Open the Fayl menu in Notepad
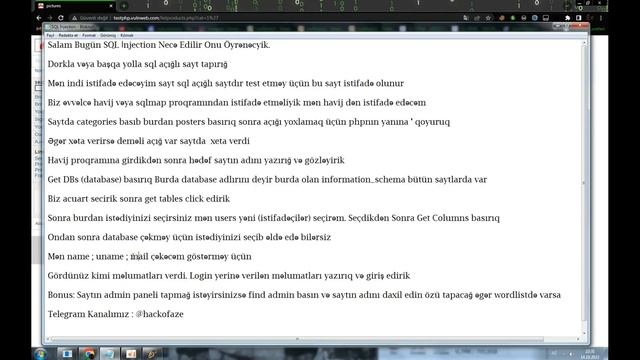The width and height of the screenshot is (640, 360). (x=50, y=36)
